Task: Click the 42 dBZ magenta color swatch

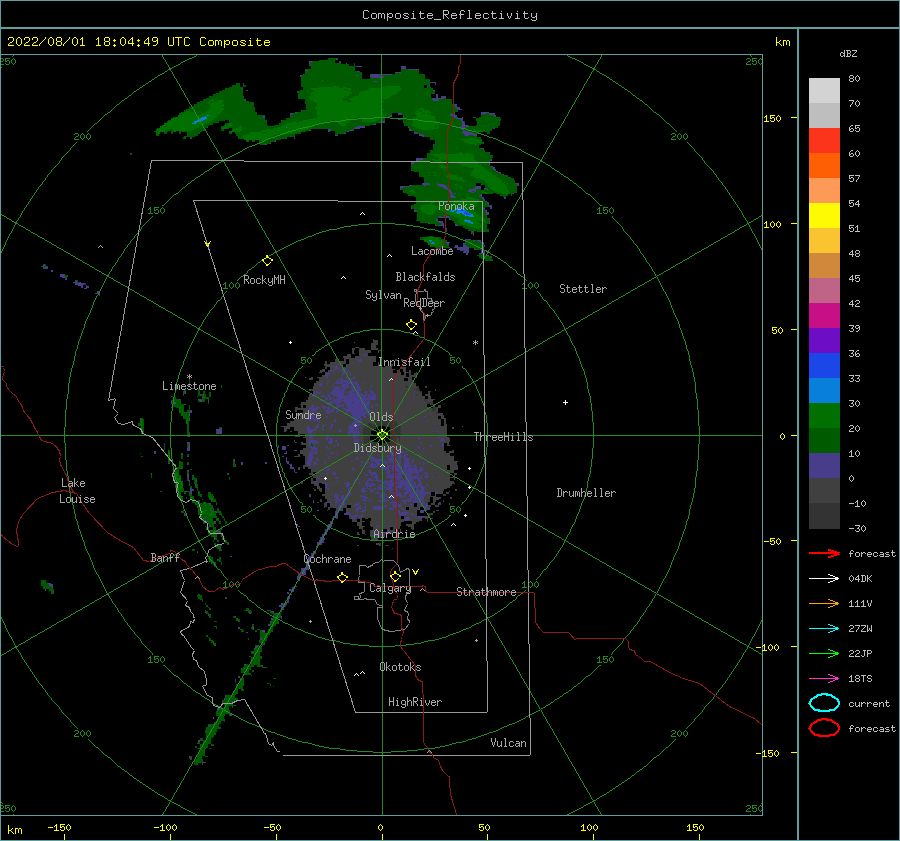Action: point(824,315)
